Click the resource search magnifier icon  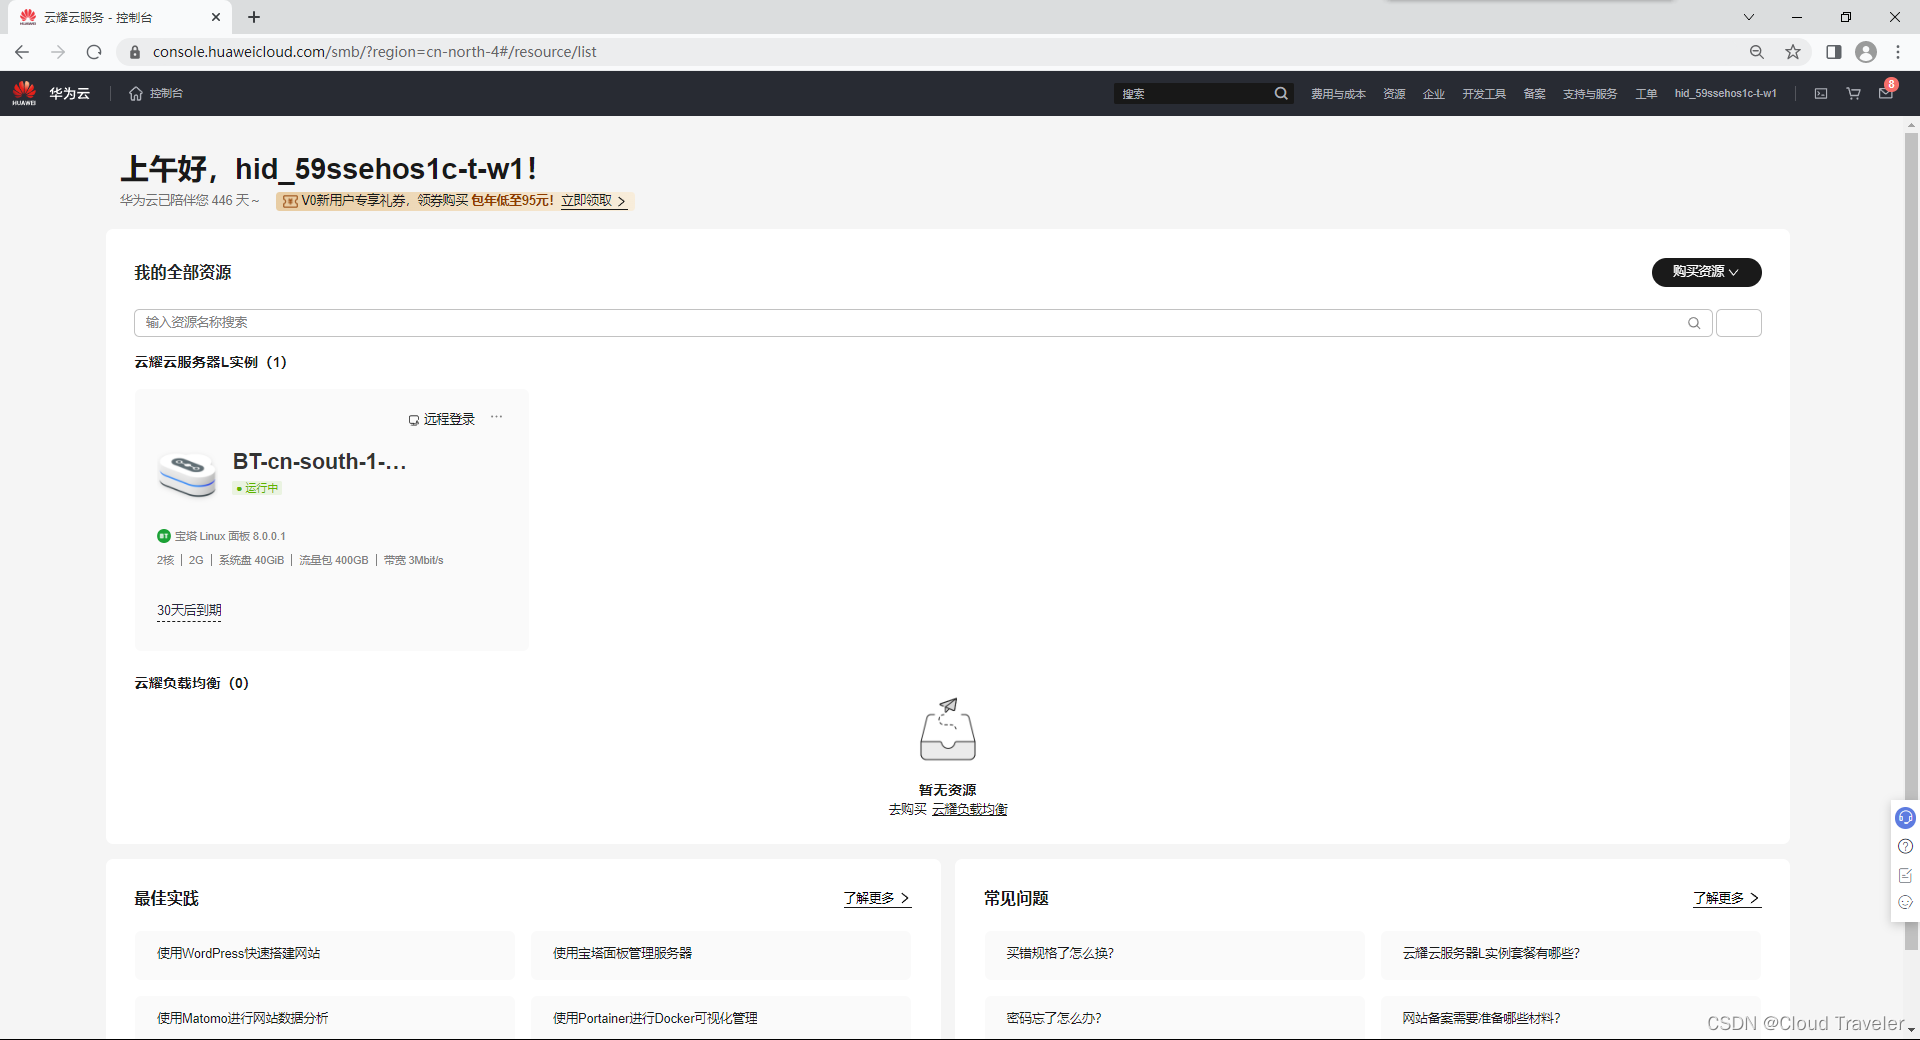1694,323
